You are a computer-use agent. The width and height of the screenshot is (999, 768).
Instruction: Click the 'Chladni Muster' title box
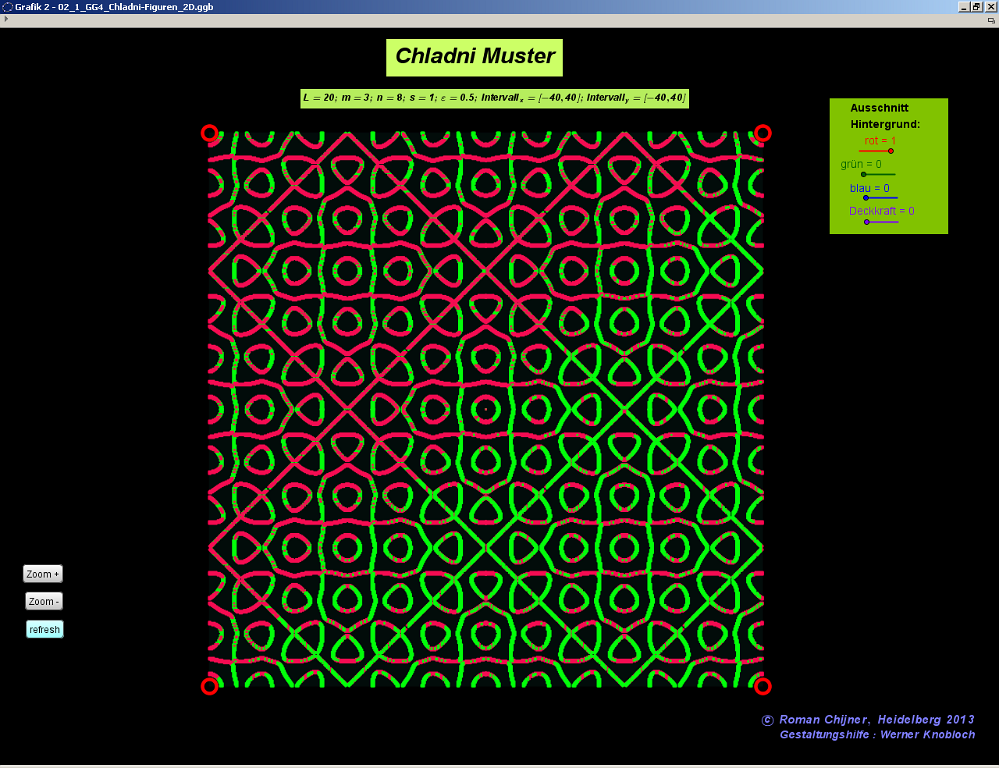[x=474, y=57]
